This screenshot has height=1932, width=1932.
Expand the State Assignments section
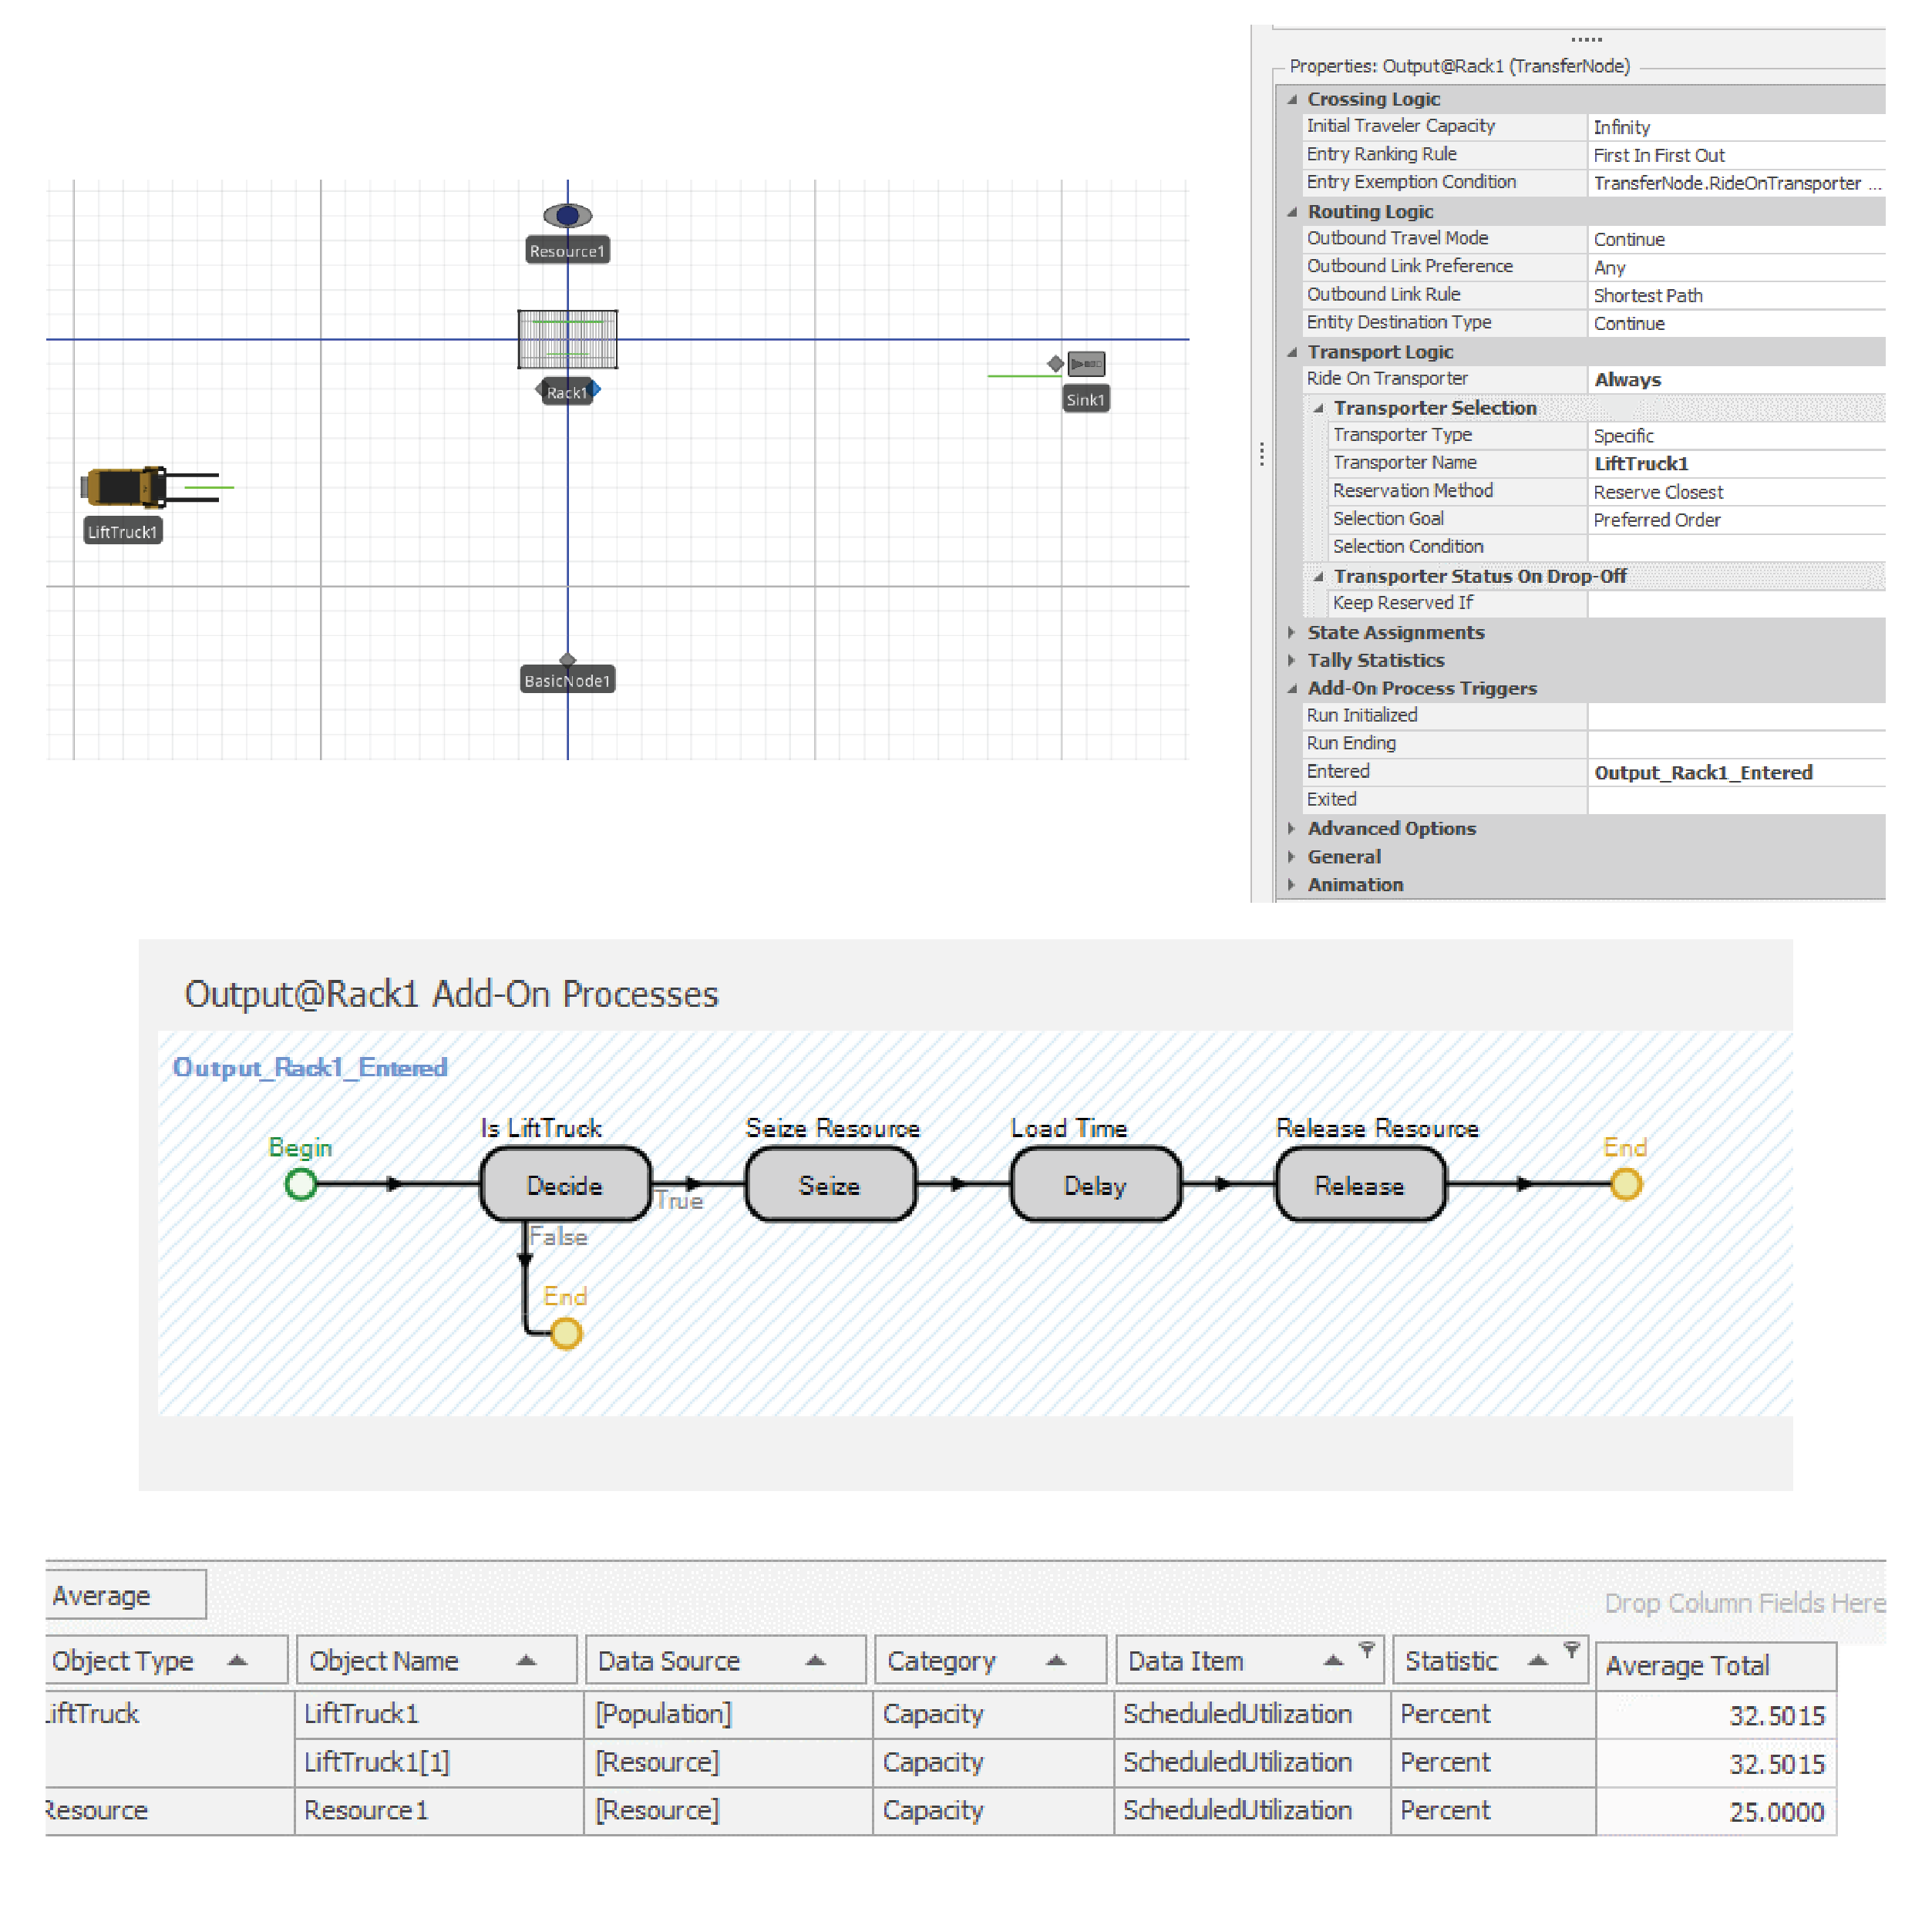coord(1292,632)
